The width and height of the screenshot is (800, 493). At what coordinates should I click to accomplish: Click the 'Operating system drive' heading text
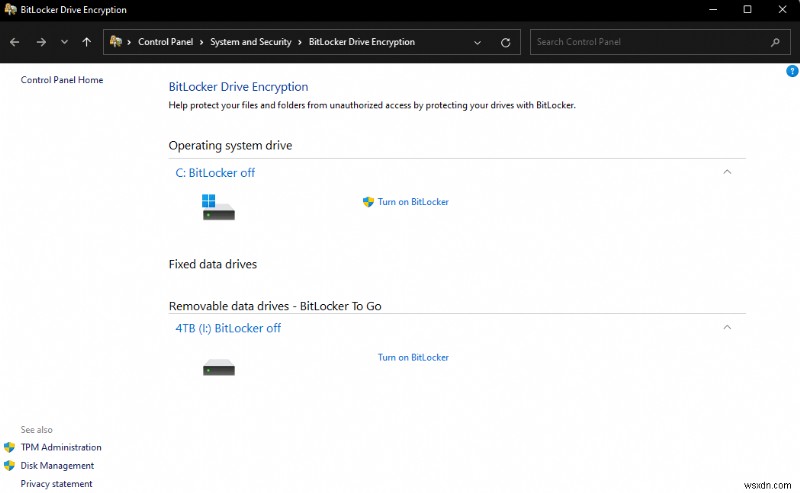pos(230,145)
